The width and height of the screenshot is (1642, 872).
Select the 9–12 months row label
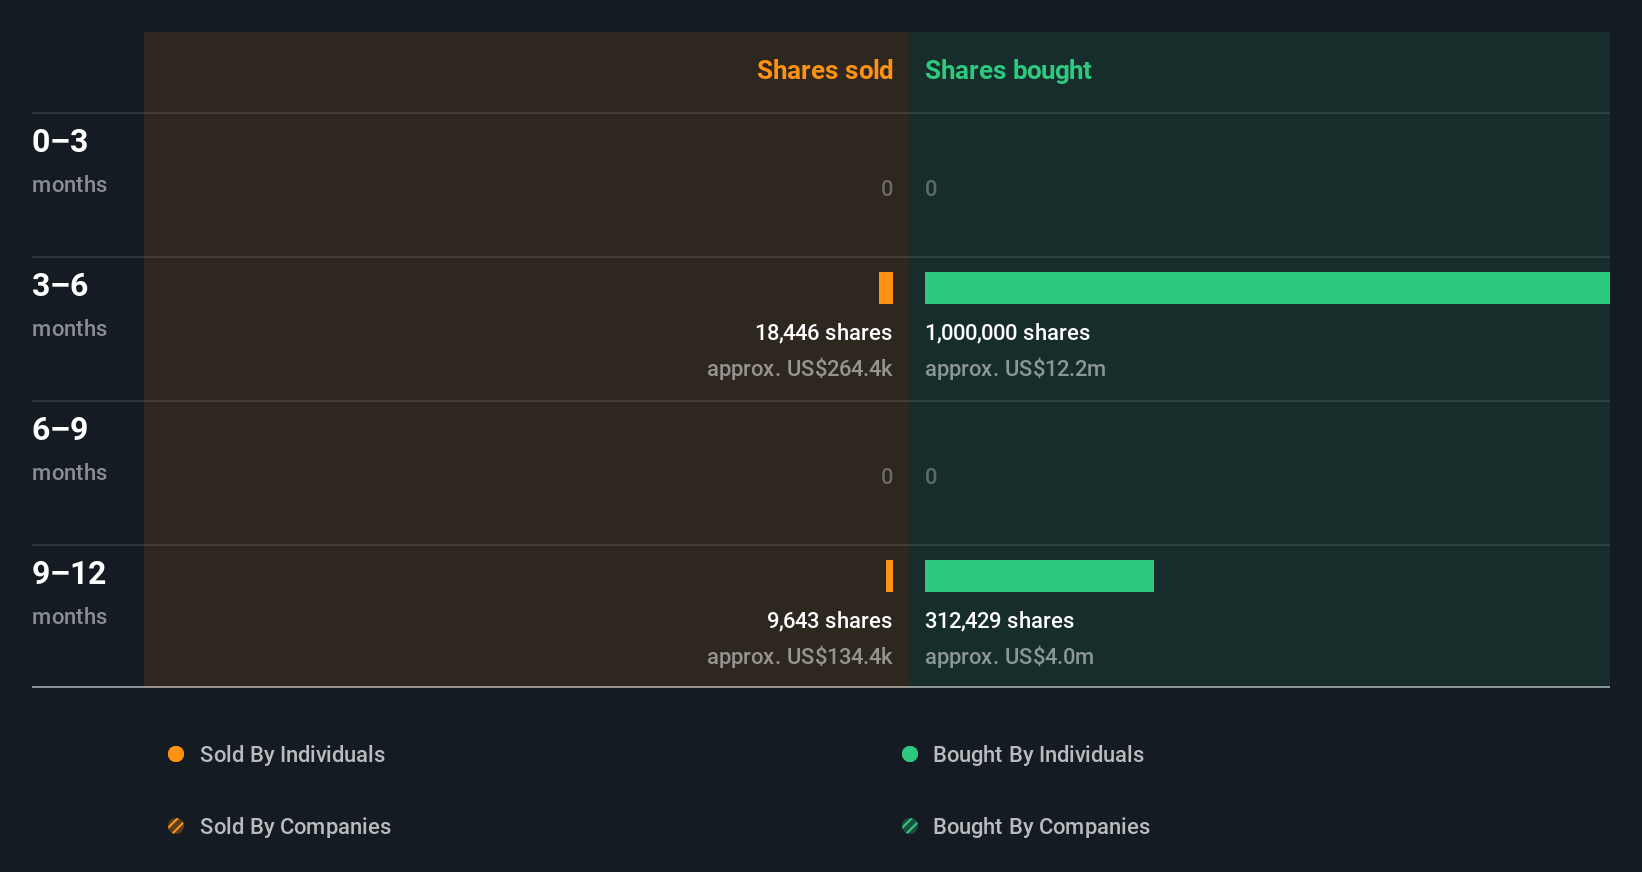[x=69, y=592]
